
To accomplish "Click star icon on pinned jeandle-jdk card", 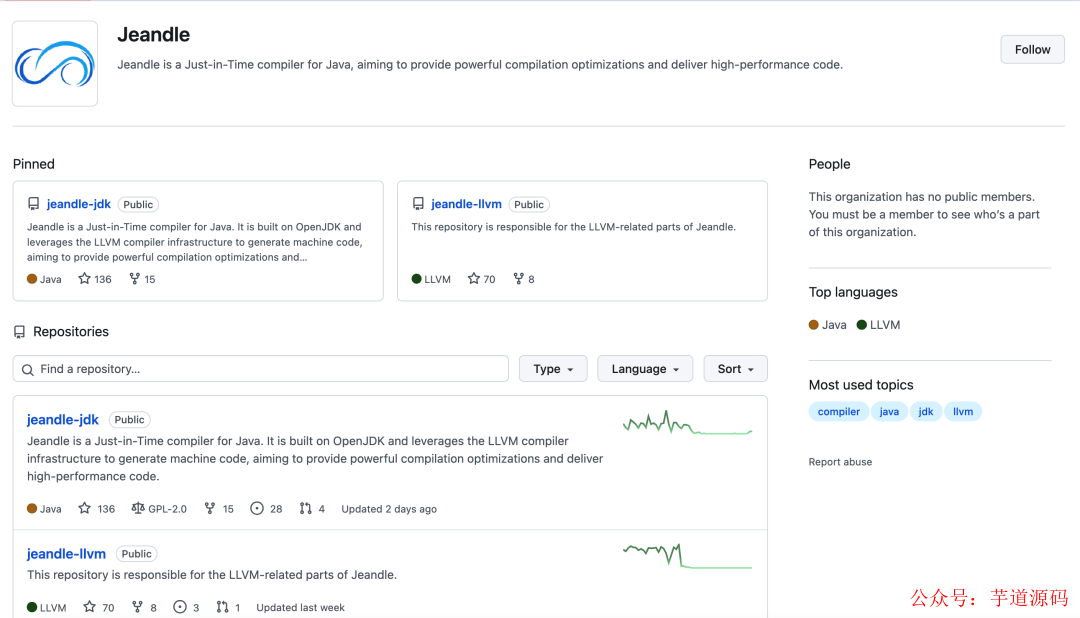I will click(85, 279).
